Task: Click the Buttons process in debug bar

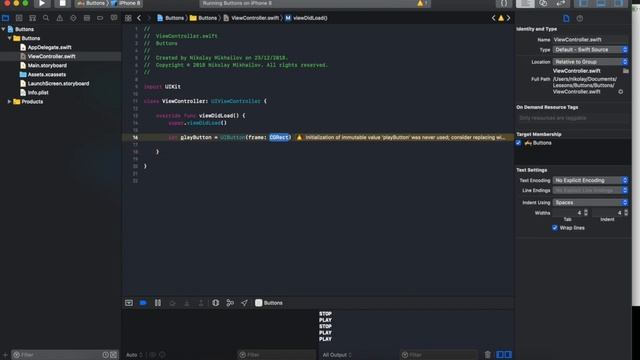Action: [x=269, y=303]
